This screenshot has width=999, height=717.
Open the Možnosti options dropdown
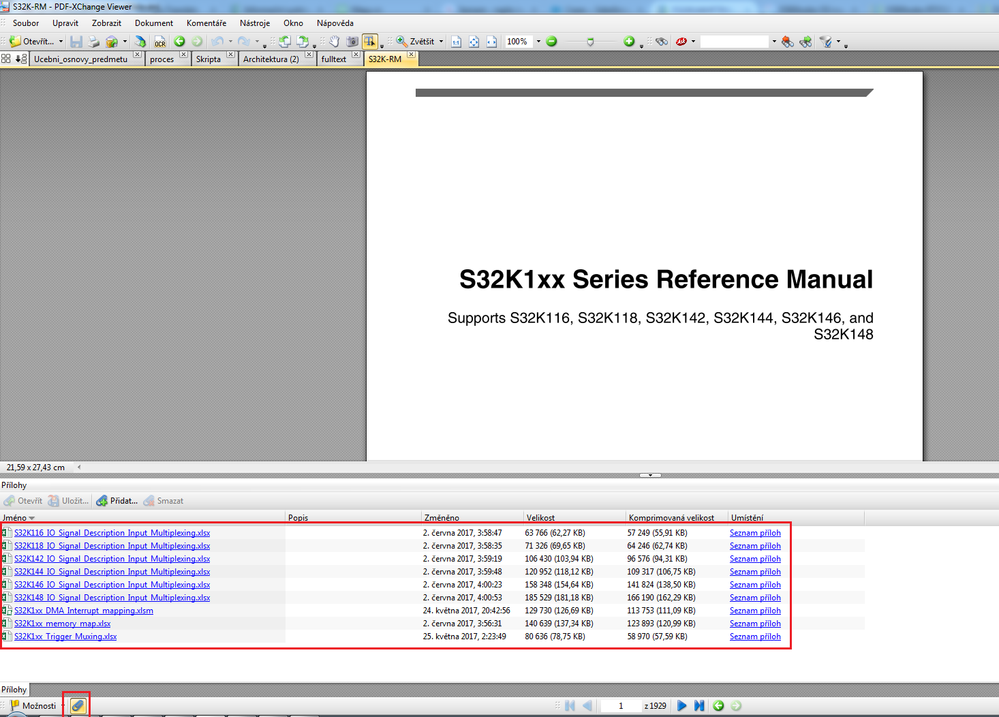(38, 706)
